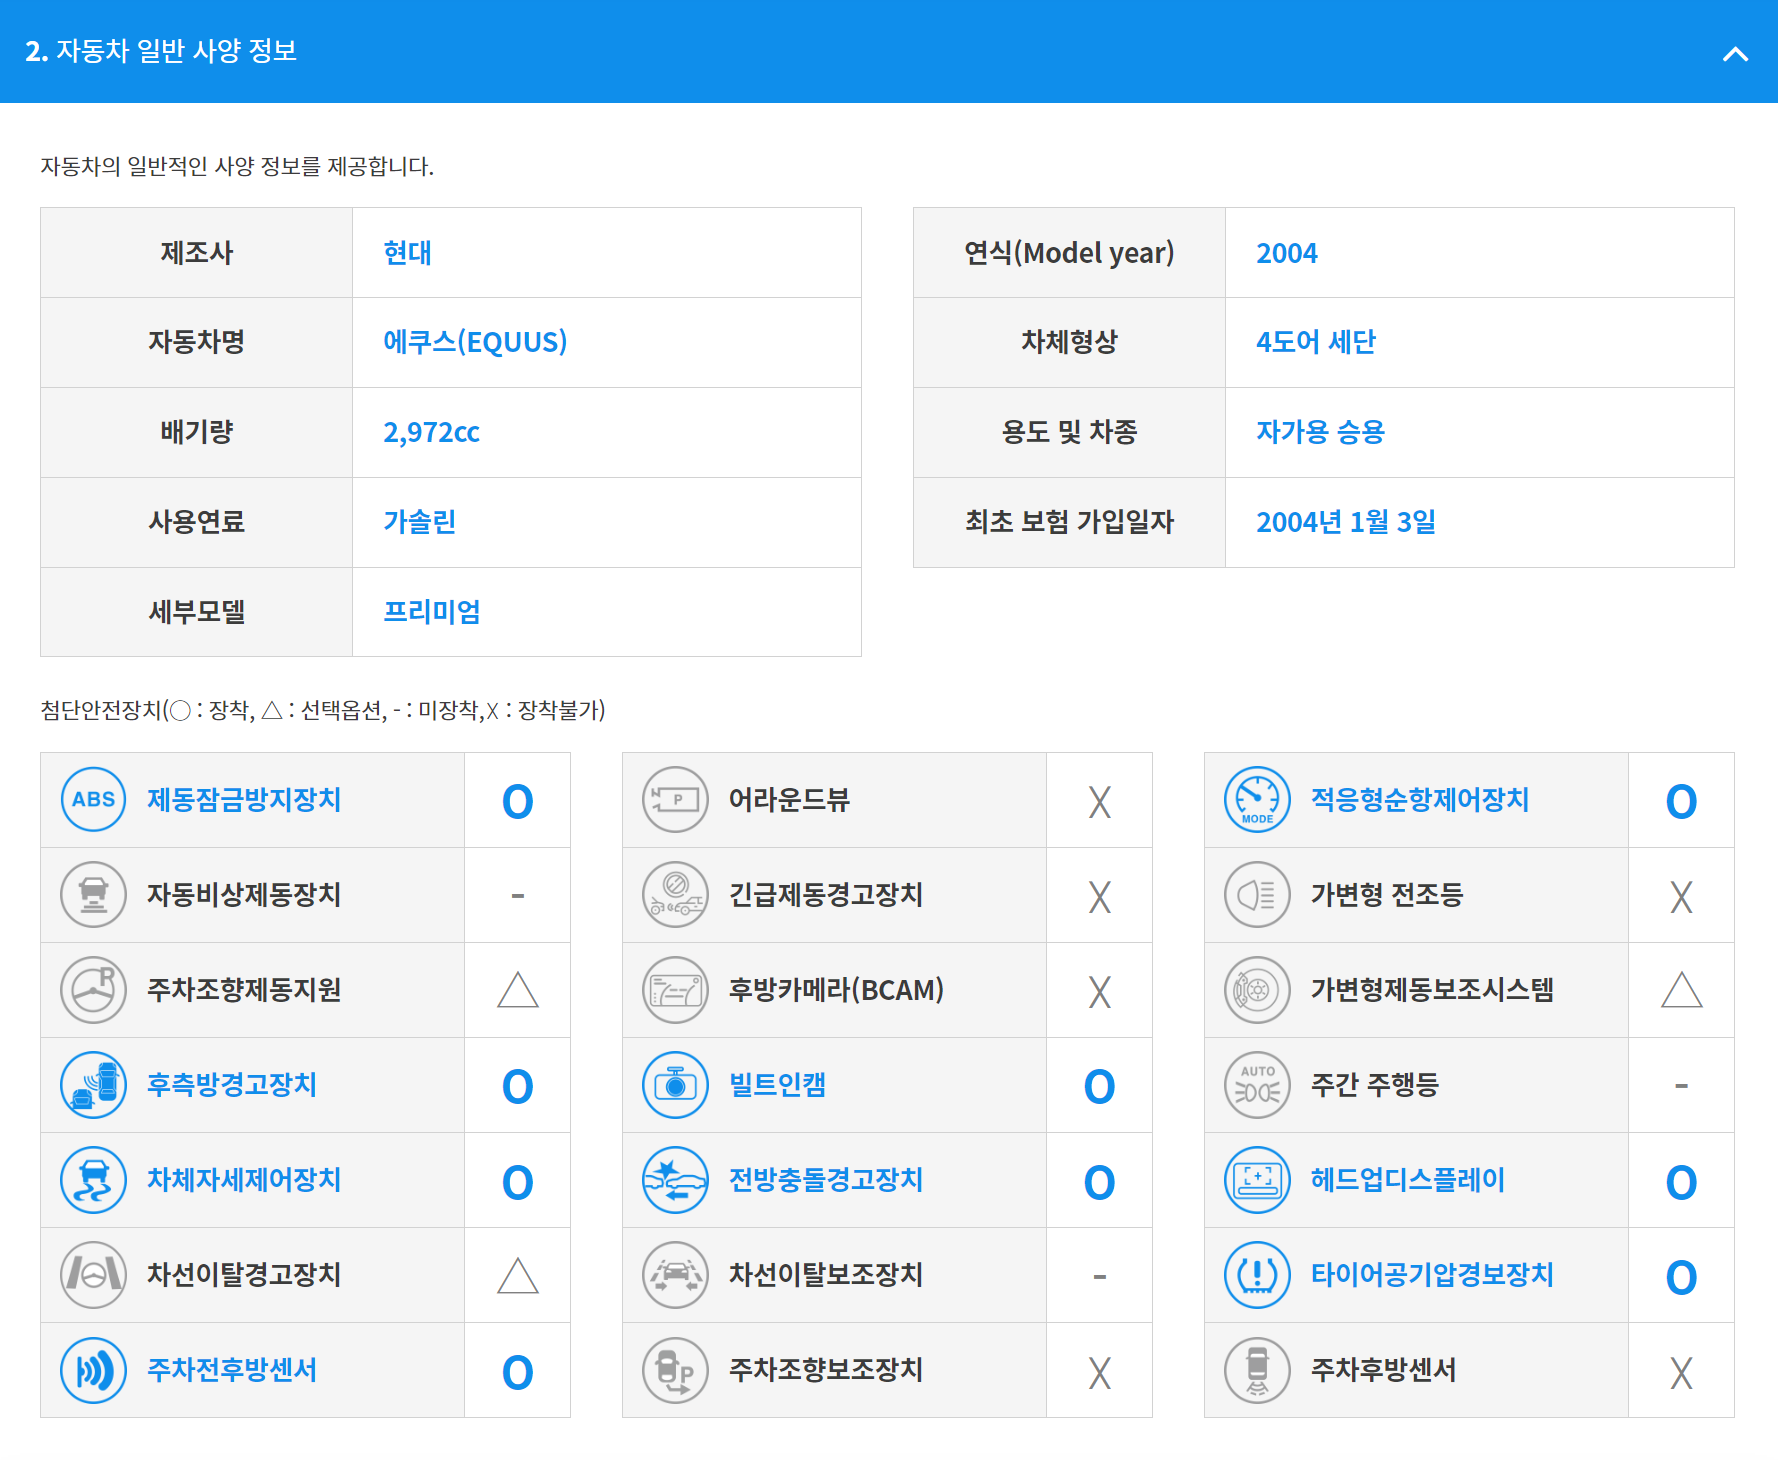
Task: Click the 어라운드뷰 camera icon
Action: coord(674,800)
